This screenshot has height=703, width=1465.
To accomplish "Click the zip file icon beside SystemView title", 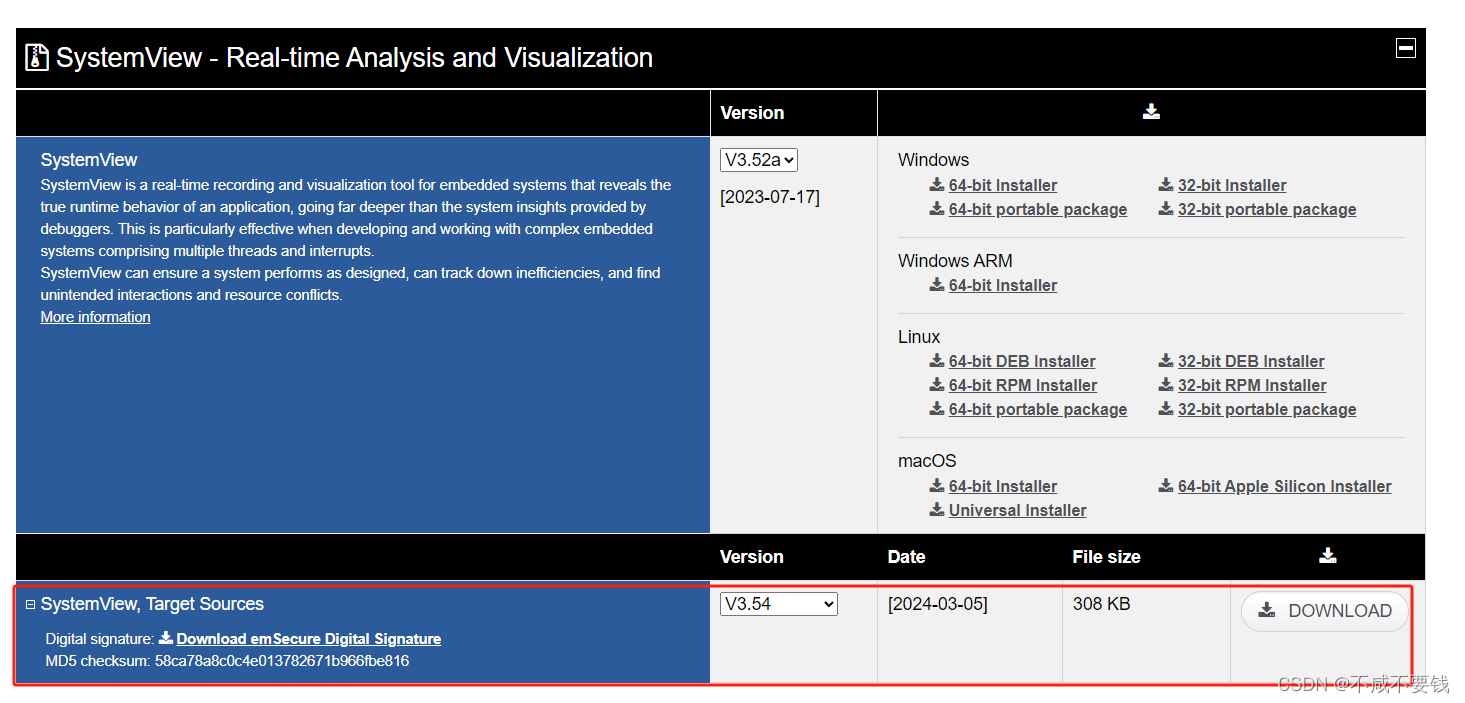I will 37,57.
